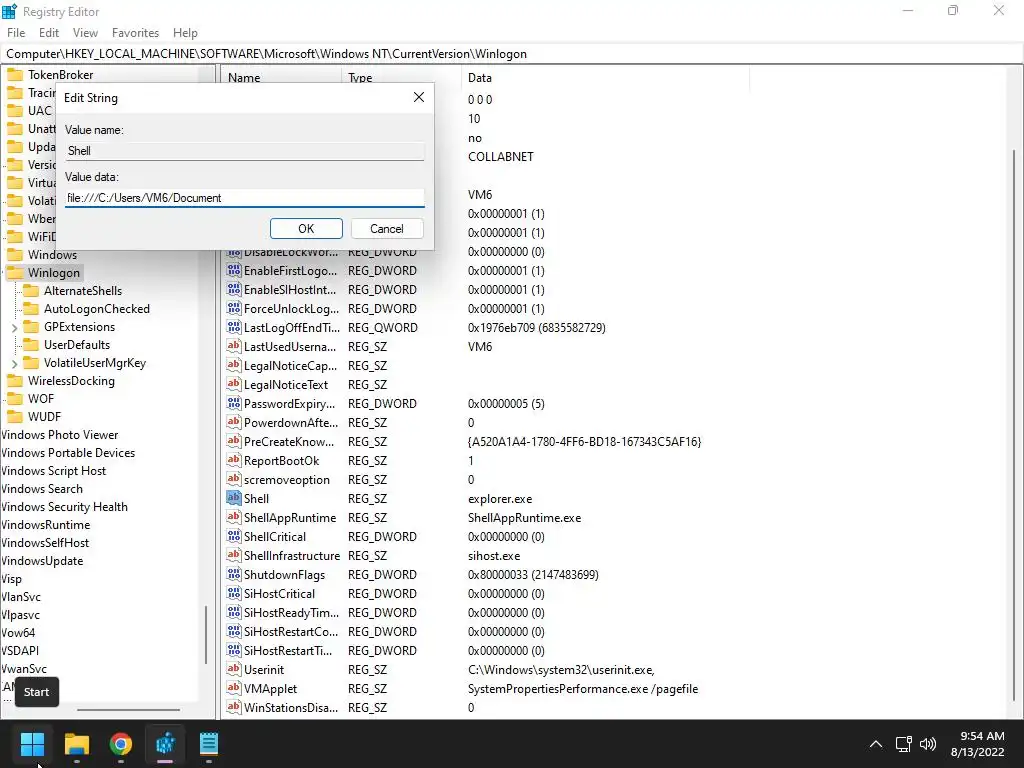Click the EnableFirstLogo... DWORD icon

(x=233, y=270)
